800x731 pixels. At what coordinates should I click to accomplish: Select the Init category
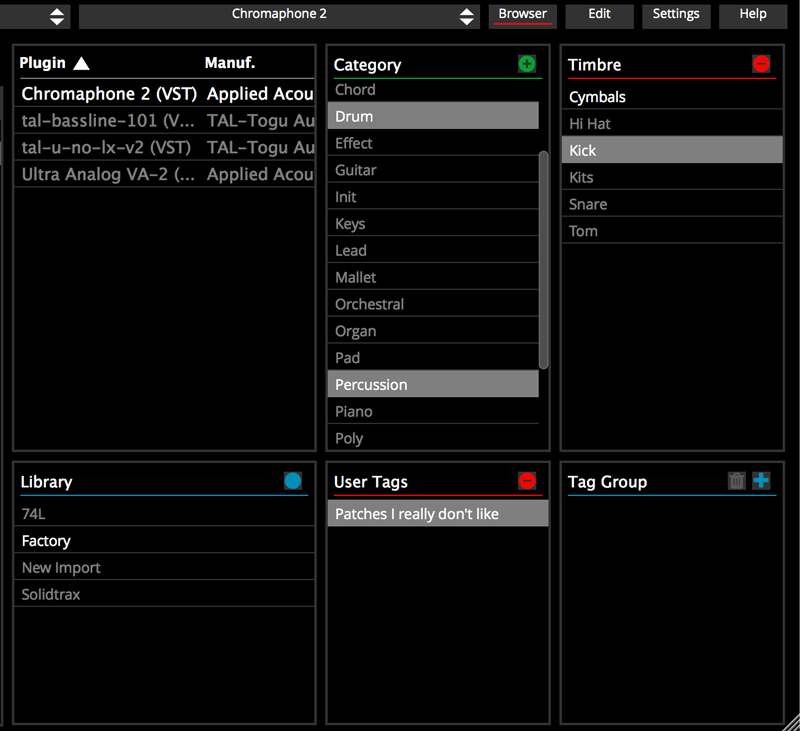coord(433,196)
